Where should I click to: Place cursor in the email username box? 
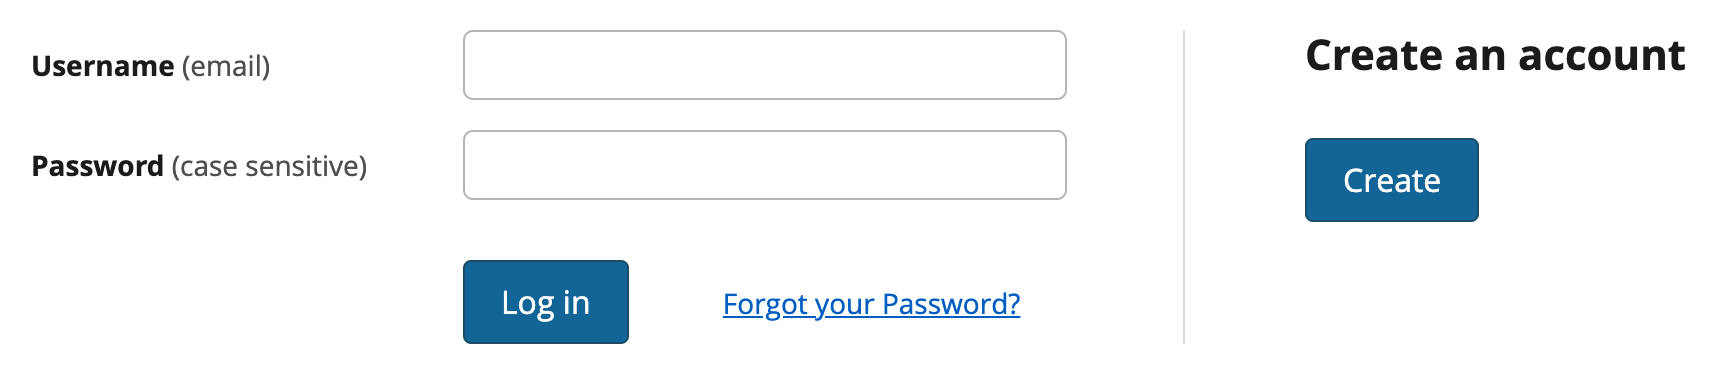(765, 65)
